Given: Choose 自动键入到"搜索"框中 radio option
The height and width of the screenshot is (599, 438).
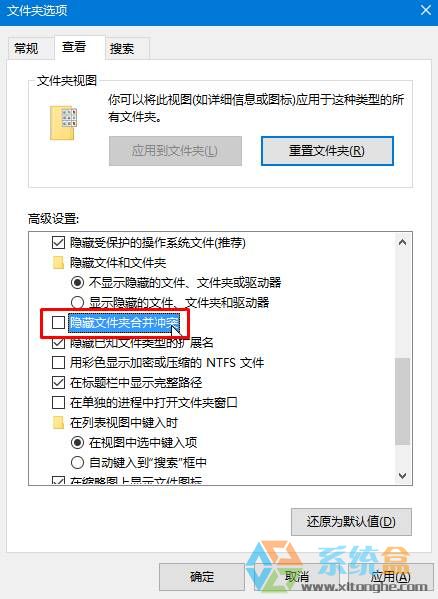Looking at the screenshot, I should [x=77, y=463].
